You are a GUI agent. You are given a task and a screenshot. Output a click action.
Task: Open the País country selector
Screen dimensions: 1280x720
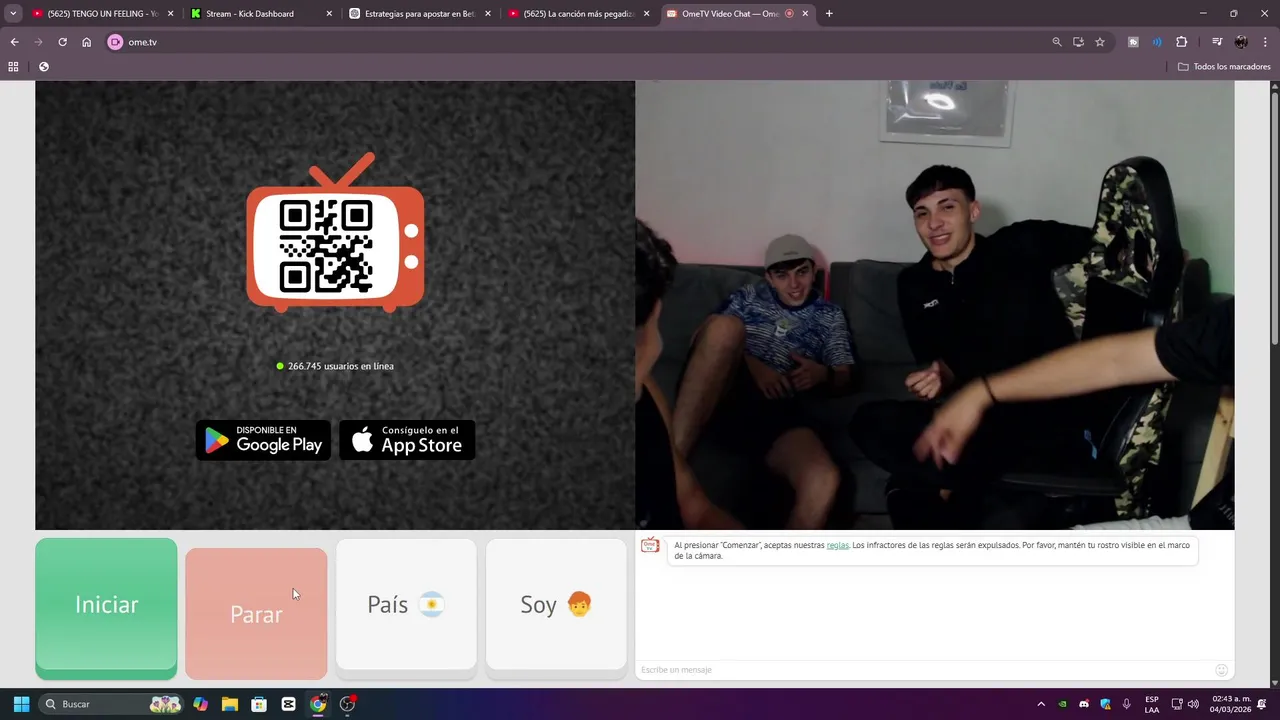click(x=406, y=605)
